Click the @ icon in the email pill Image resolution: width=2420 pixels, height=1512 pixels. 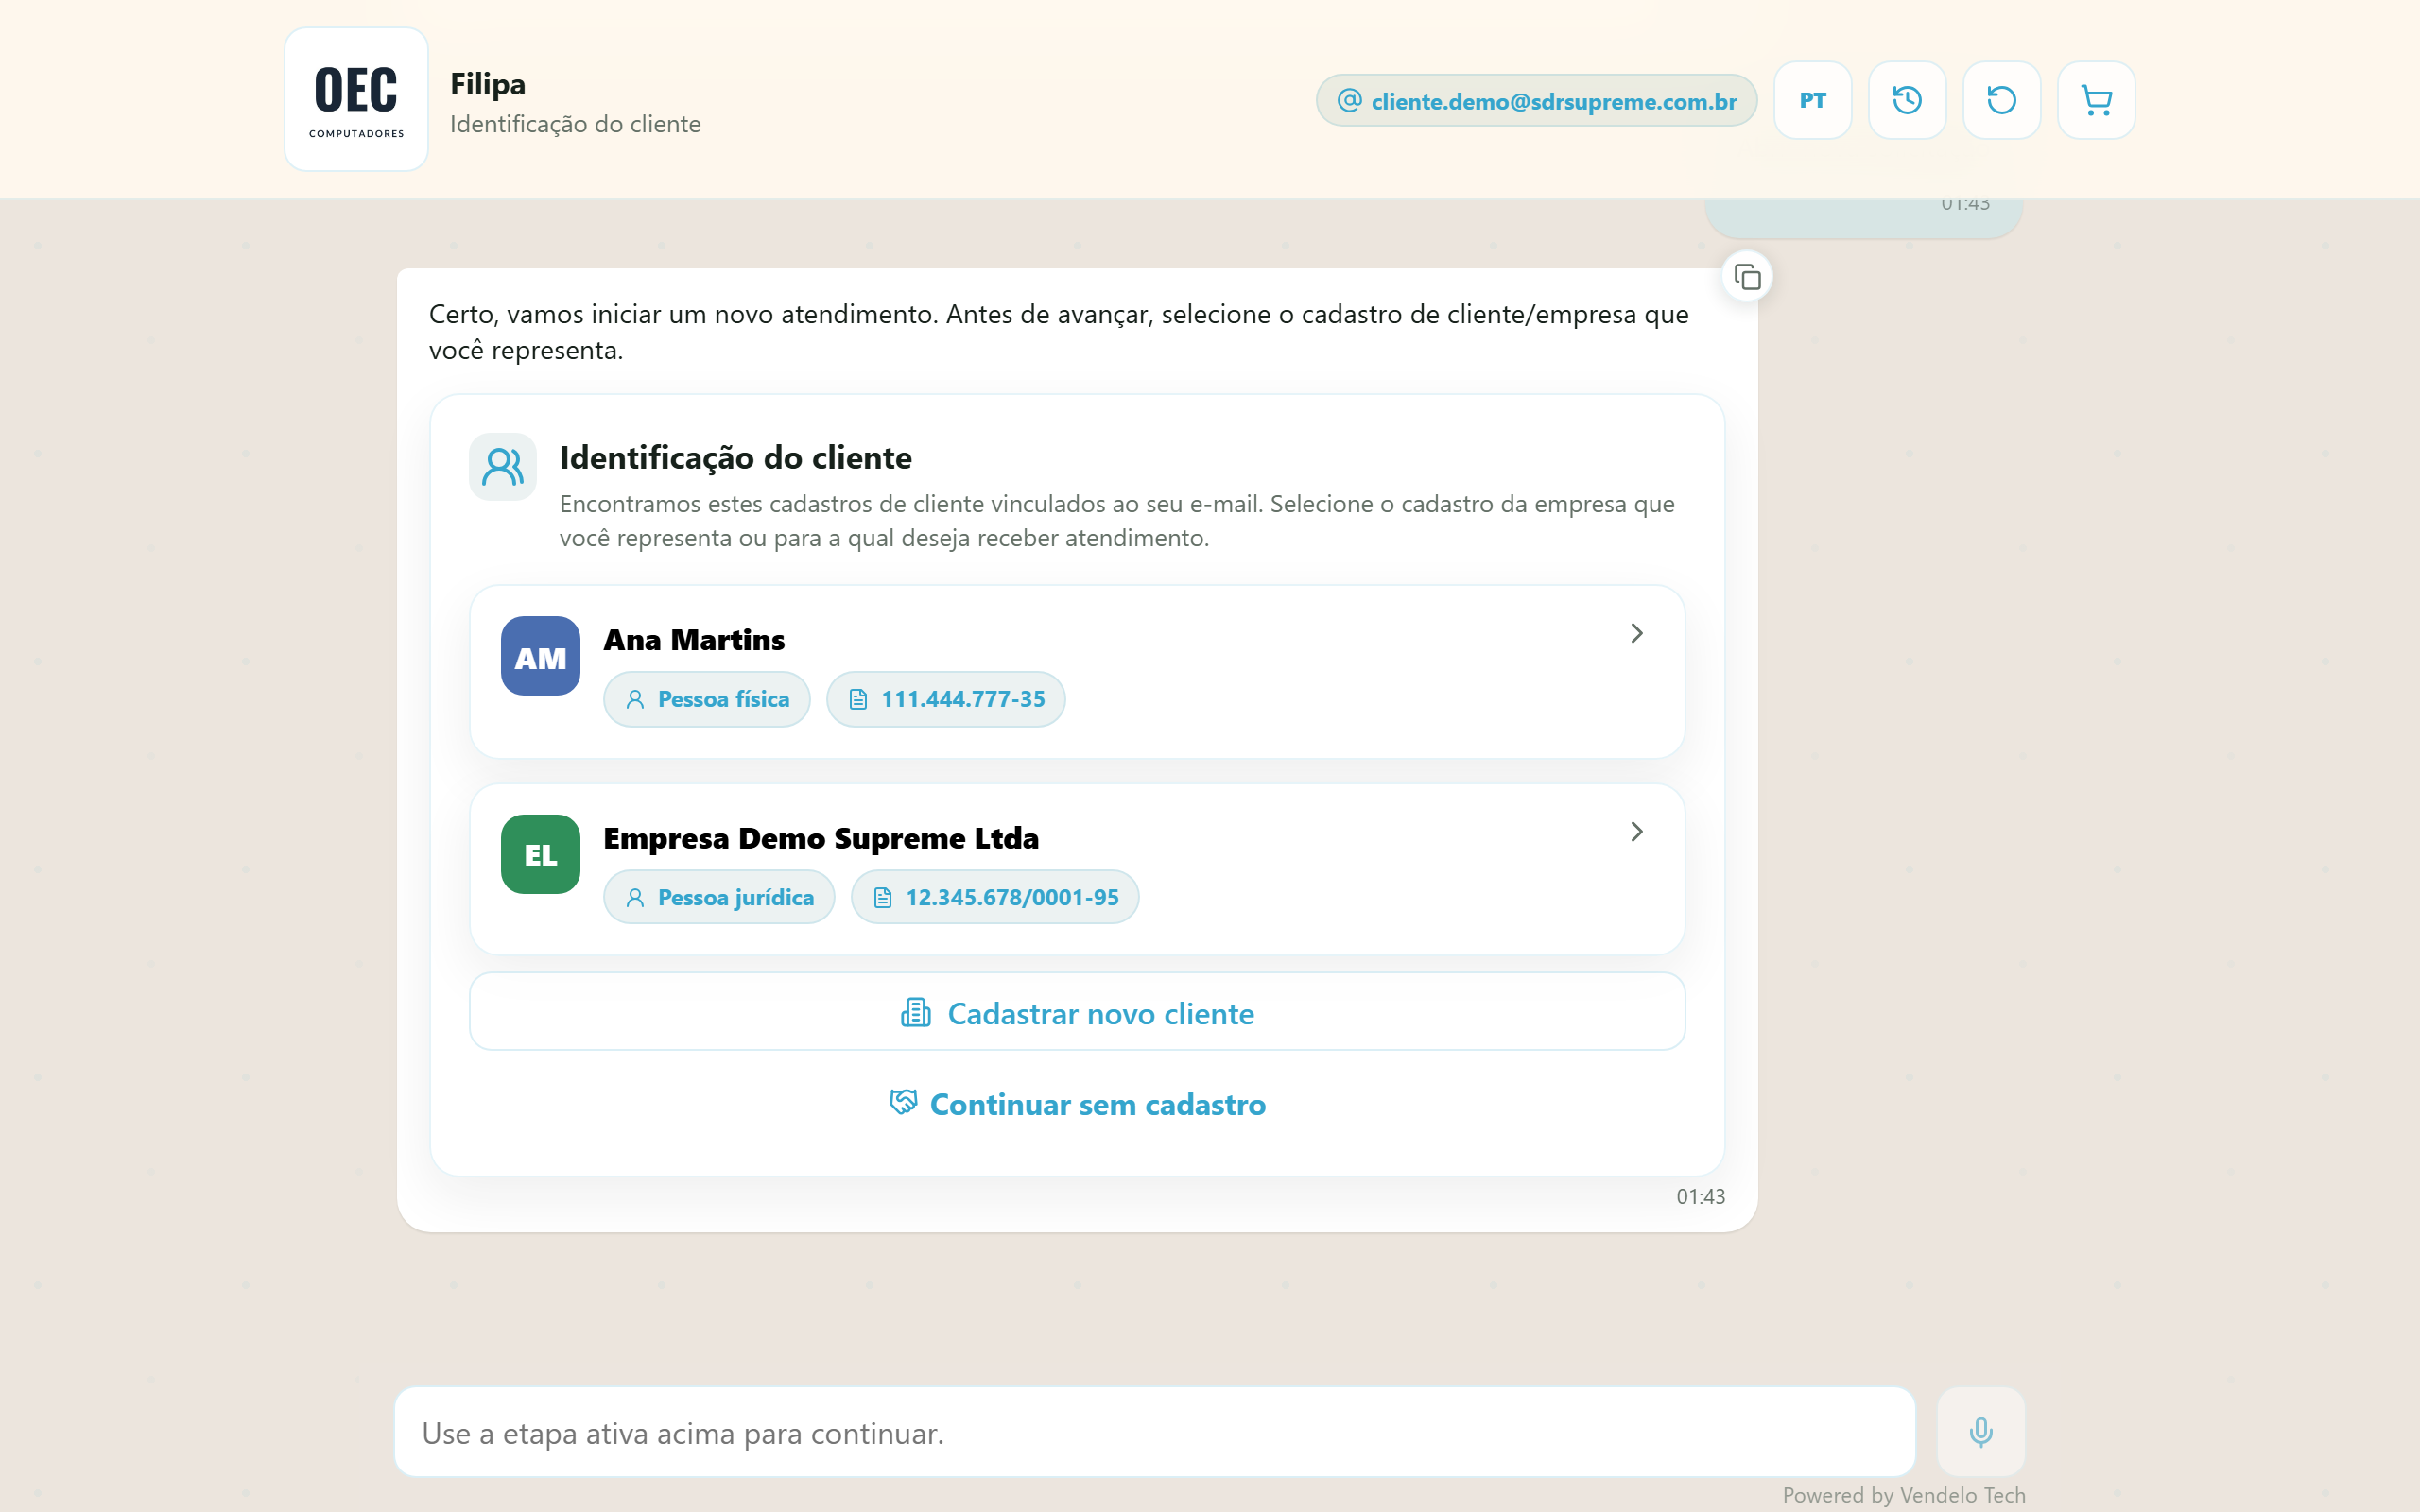click(1349, 100)
